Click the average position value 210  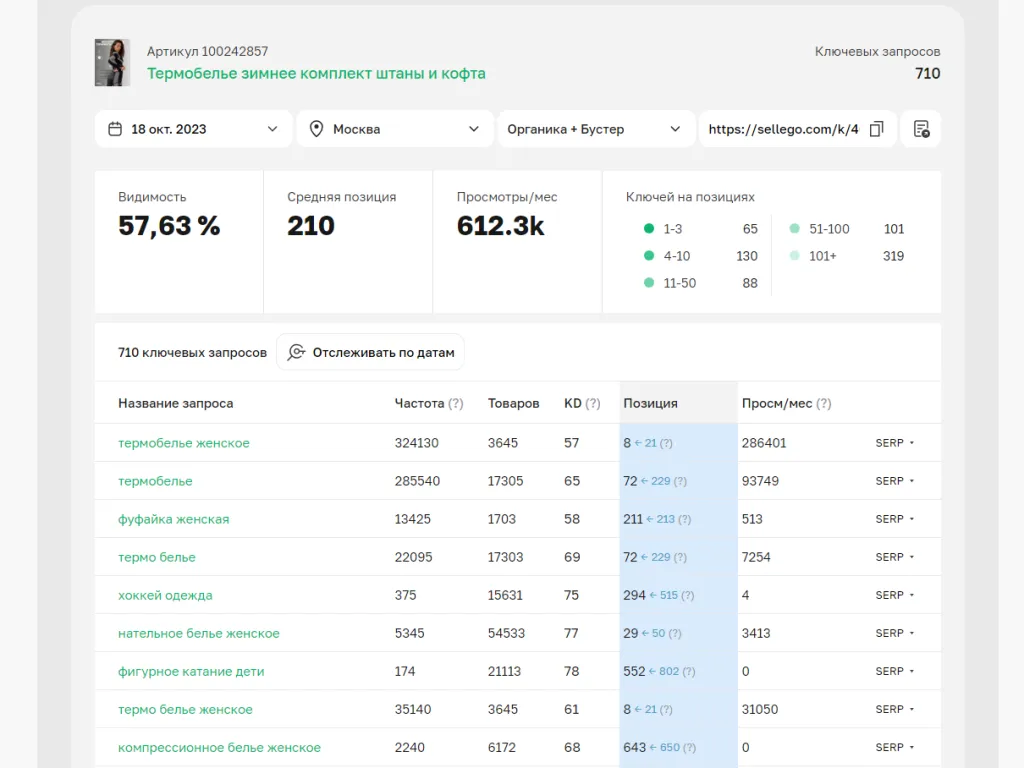tap(311, 226)
